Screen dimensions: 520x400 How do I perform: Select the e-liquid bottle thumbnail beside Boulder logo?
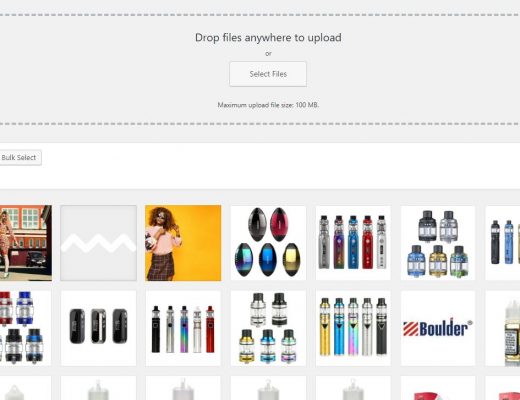click(503, 328)
